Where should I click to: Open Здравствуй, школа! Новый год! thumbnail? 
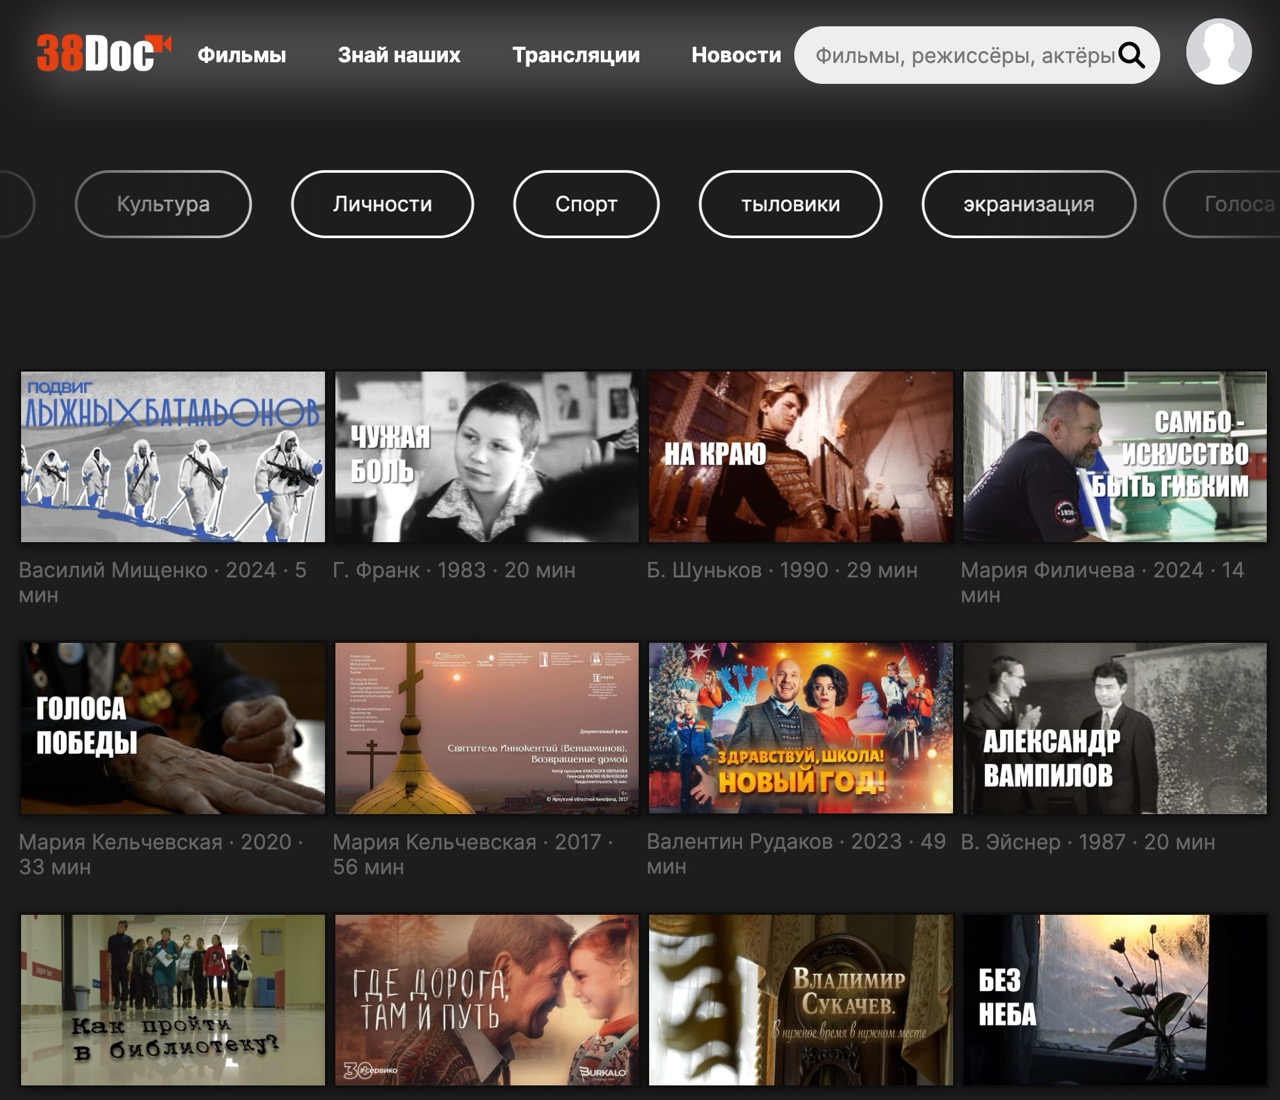tap(801, 728)
